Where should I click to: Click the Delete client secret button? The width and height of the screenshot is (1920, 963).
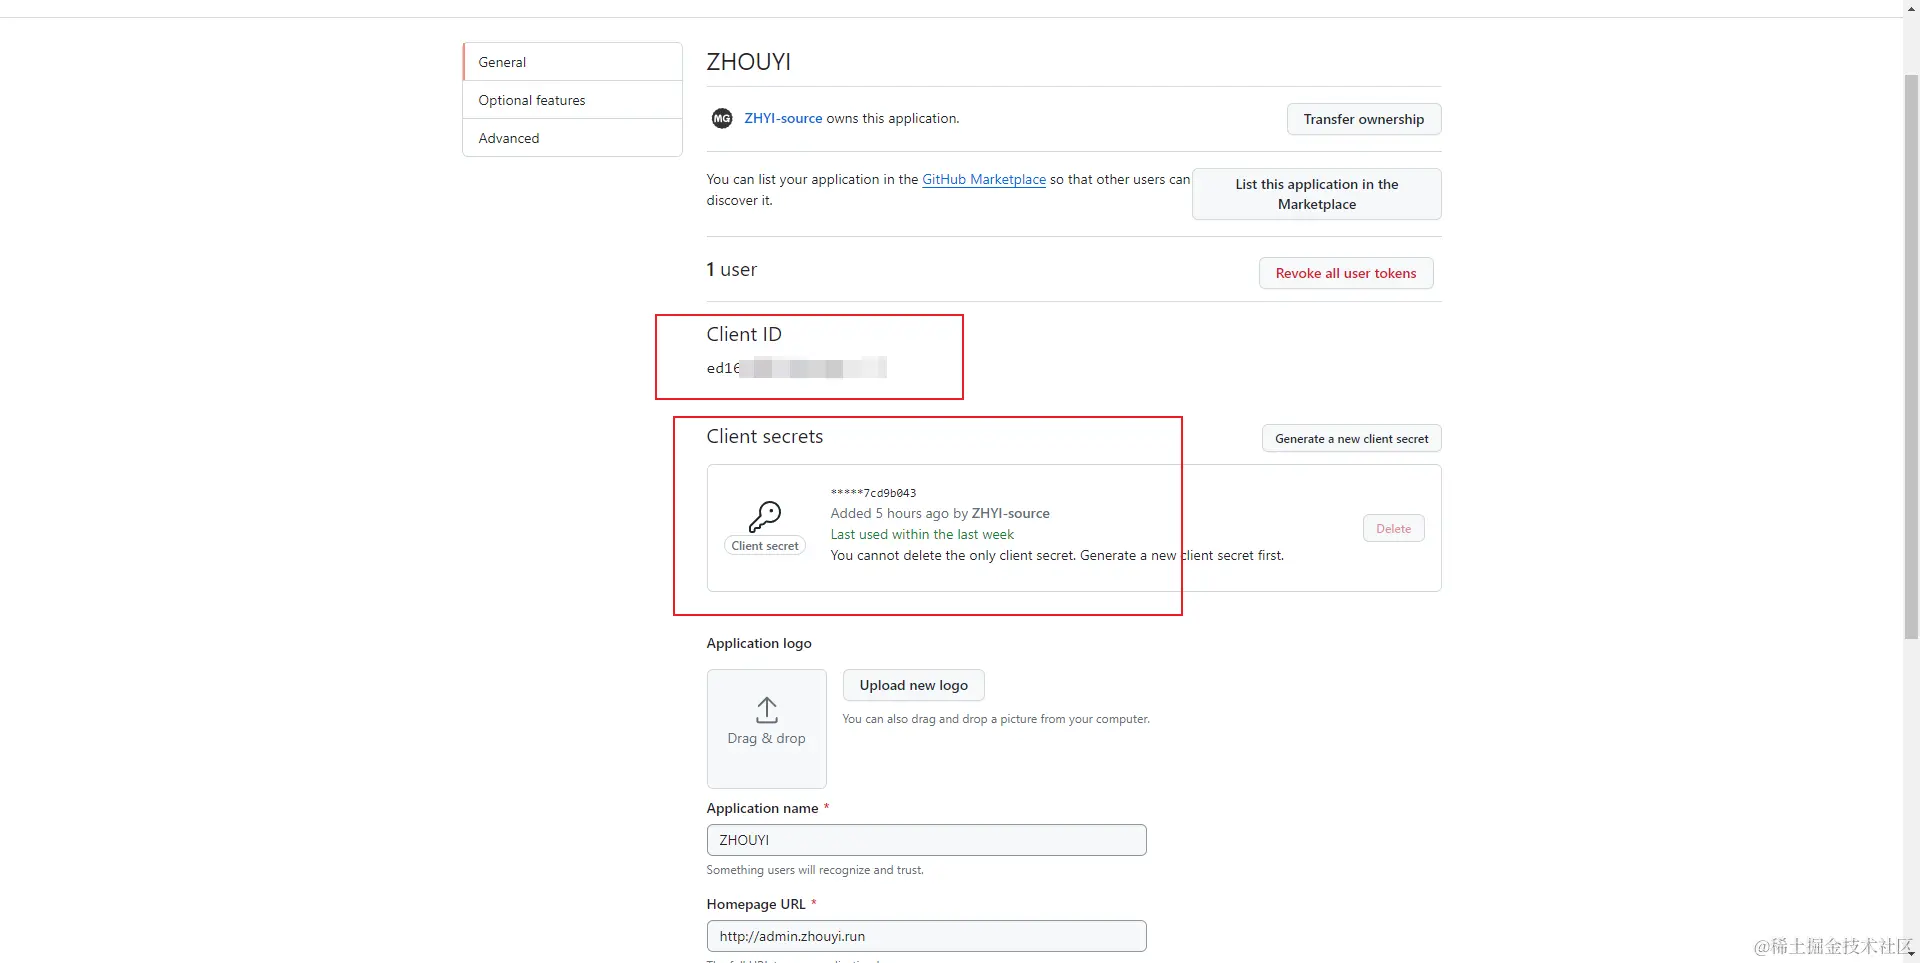1393,529
